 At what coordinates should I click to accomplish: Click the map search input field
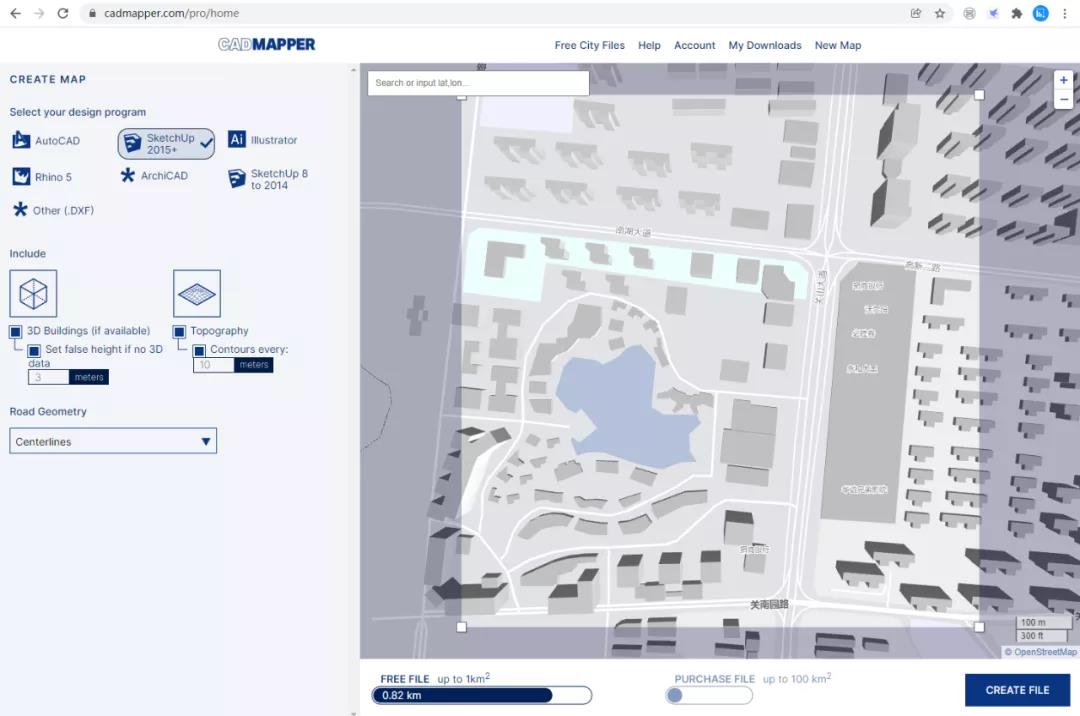[x=478, y=83]
